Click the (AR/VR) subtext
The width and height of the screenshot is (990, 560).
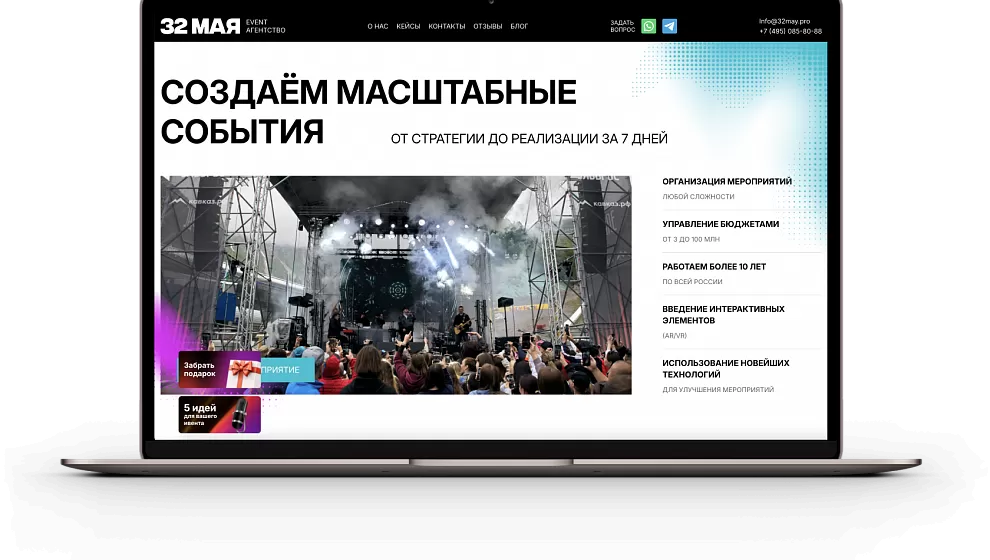pyautogui.click(x=674, y=336)
